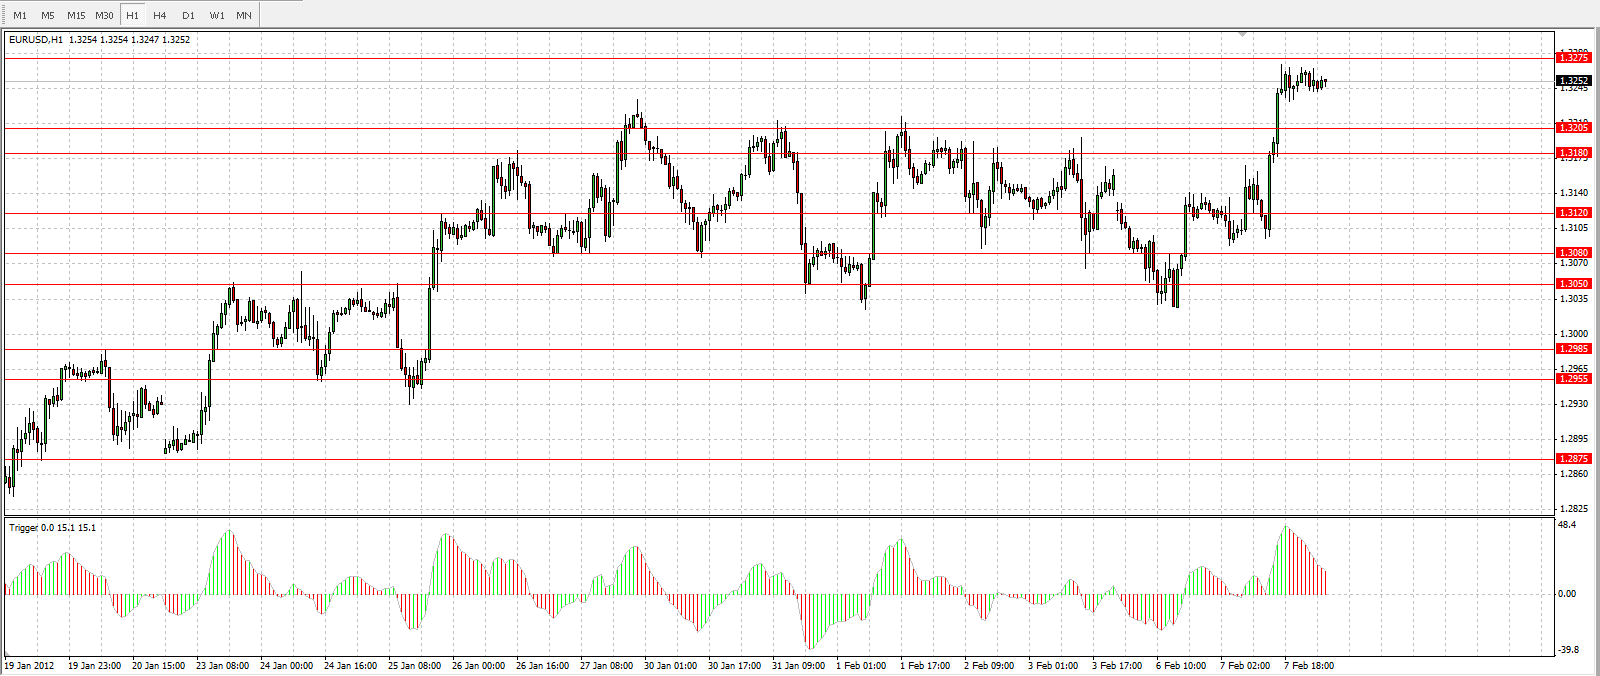1600x676 pixels.
Task: Click the 3 Feb 01:00 time label
Action: coord(1053,666)
